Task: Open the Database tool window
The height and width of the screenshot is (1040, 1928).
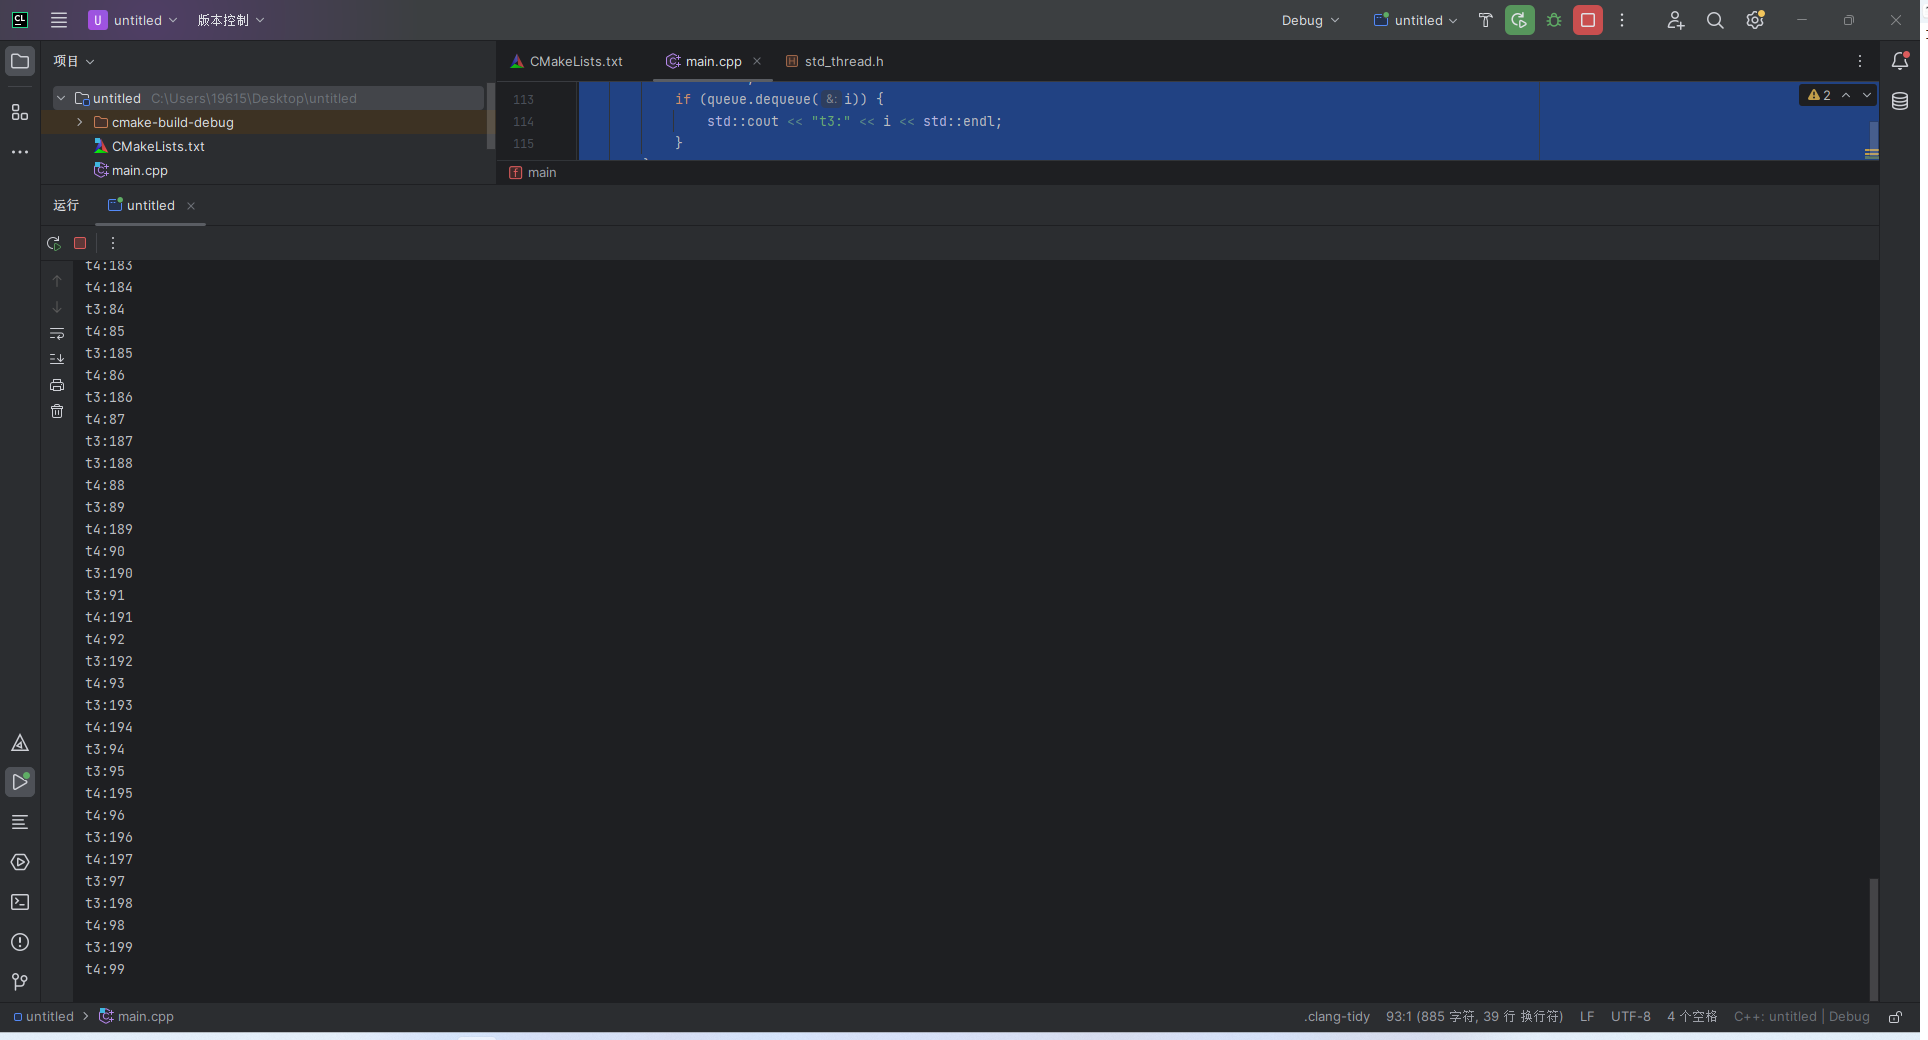Action: coord(1900,101)
